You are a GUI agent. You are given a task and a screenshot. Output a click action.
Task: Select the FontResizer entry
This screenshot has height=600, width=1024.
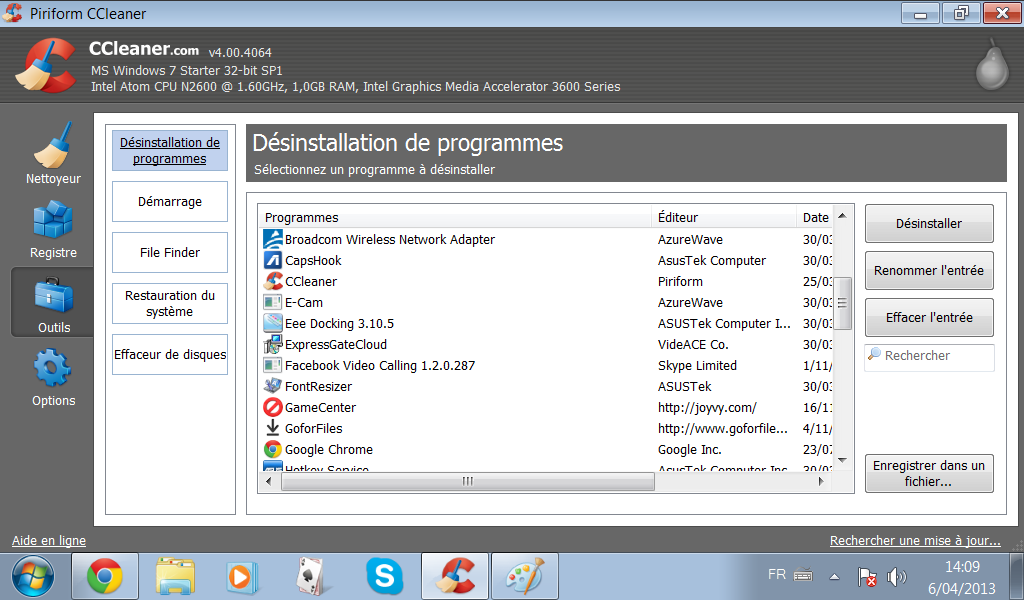point(319,387)
